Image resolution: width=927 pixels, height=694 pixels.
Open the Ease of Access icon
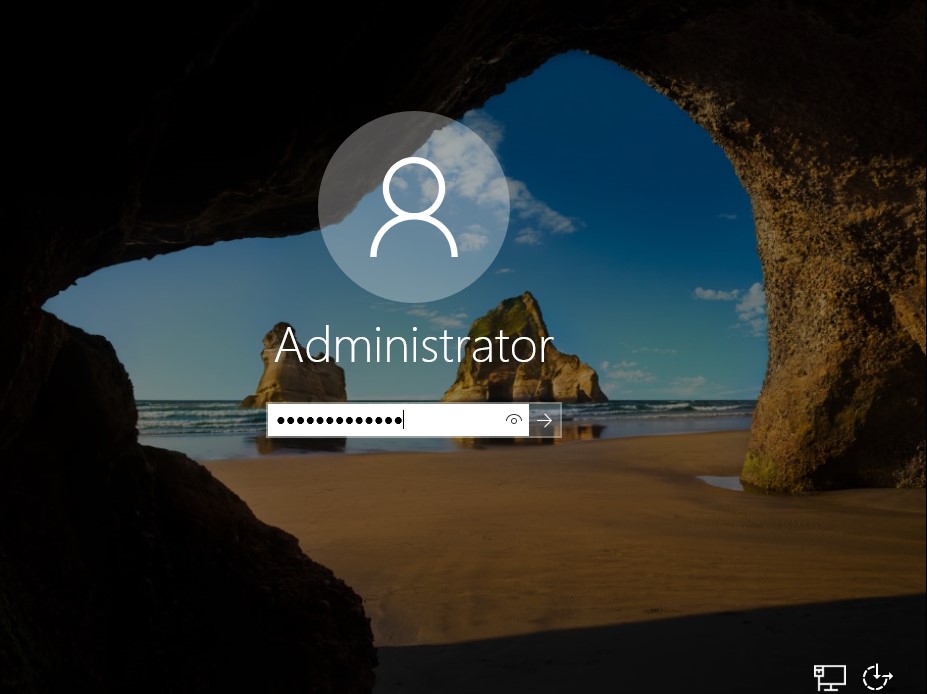877,677
